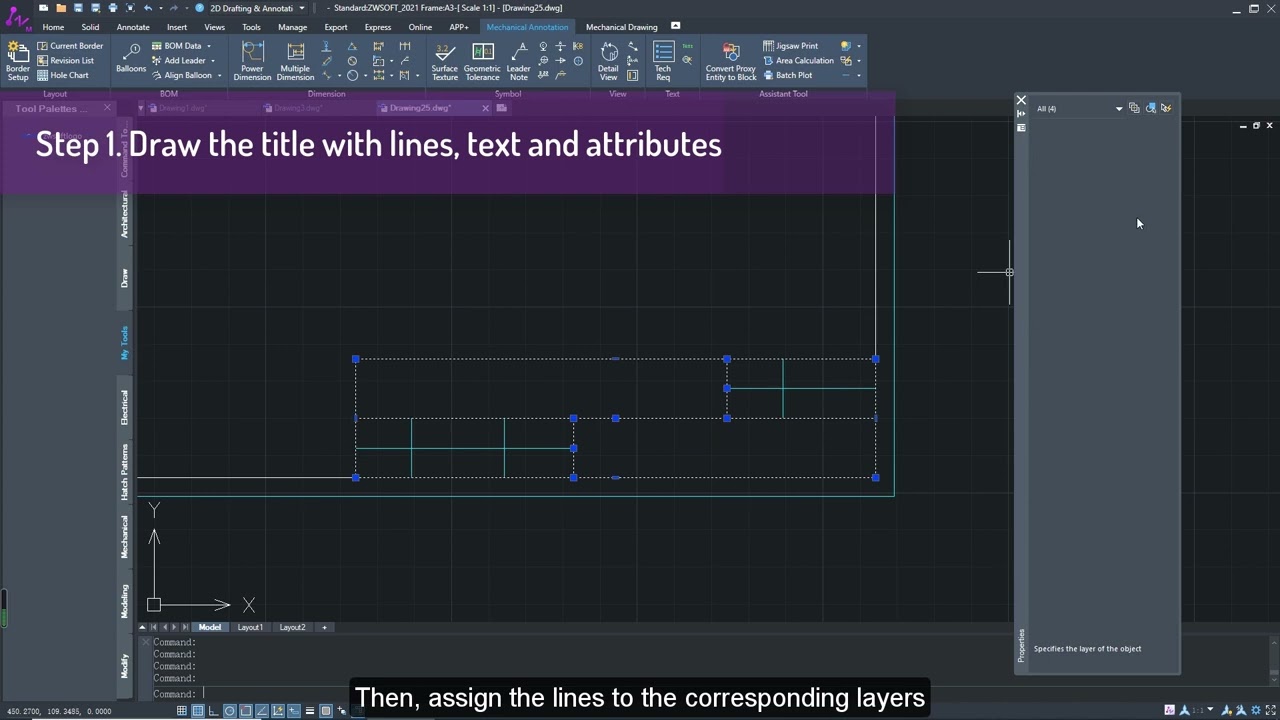Create a Detail View

608,61
